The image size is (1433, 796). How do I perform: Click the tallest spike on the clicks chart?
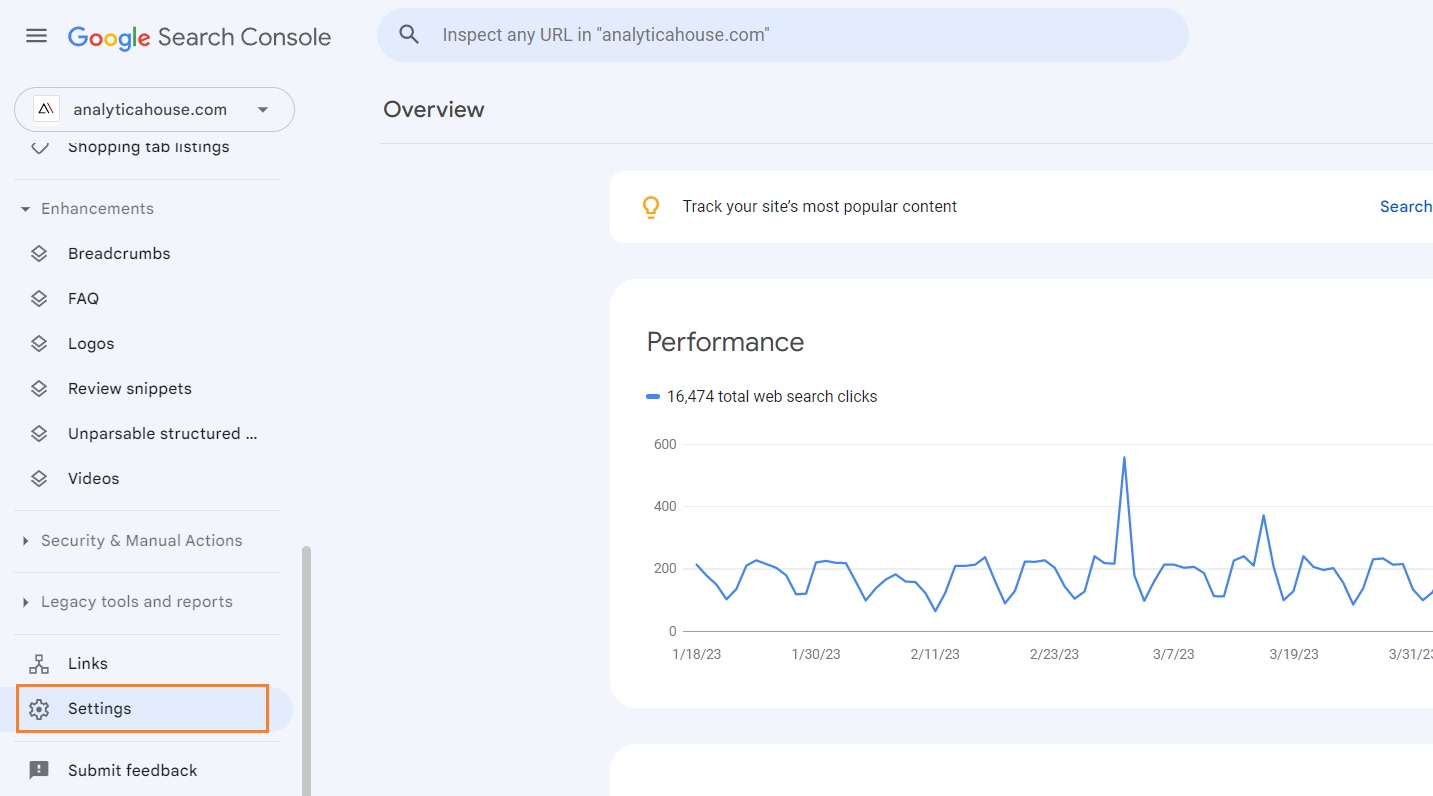click(x=1124, y=458)
